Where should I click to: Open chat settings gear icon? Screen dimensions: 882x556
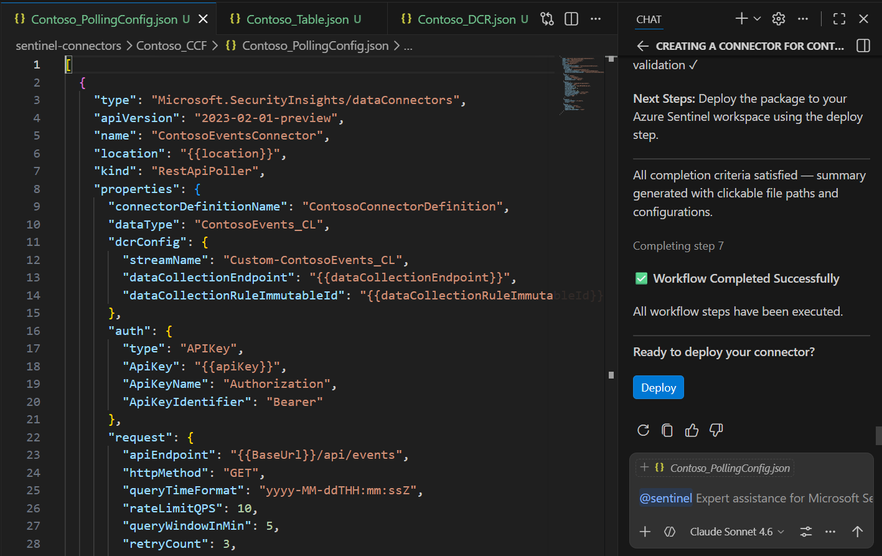779,19
